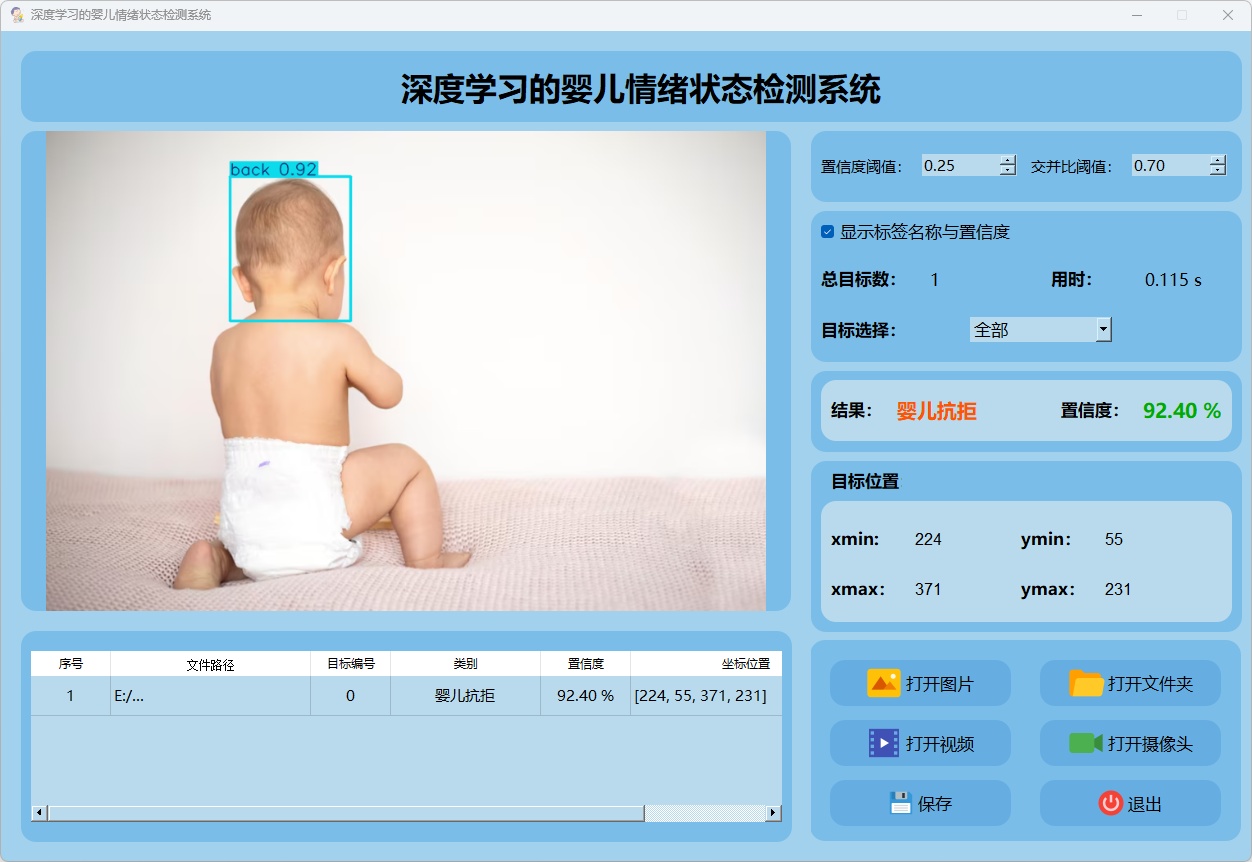
Task: Click the 置信度阈值 input field showing 0.25
Action: tap(961, 166)
